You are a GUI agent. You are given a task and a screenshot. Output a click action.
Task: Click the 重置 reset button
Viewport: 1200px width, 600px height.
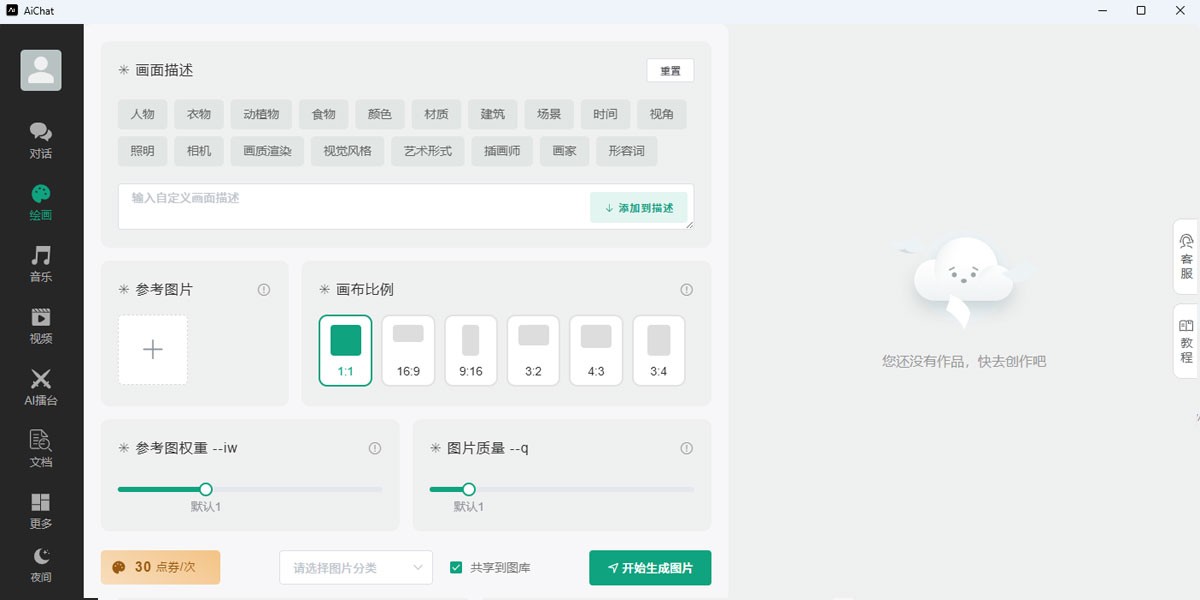(669, 71)
